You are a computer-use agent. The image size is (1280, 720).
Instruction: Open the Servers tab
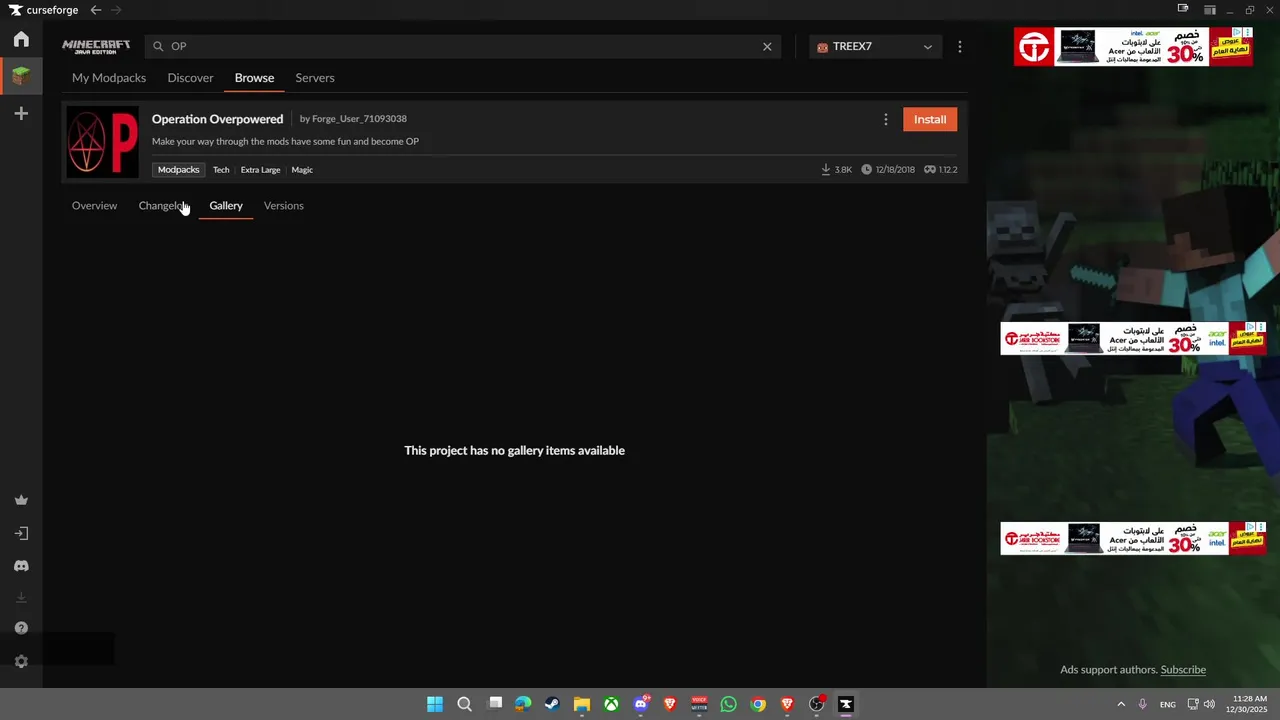coord(315,78)
